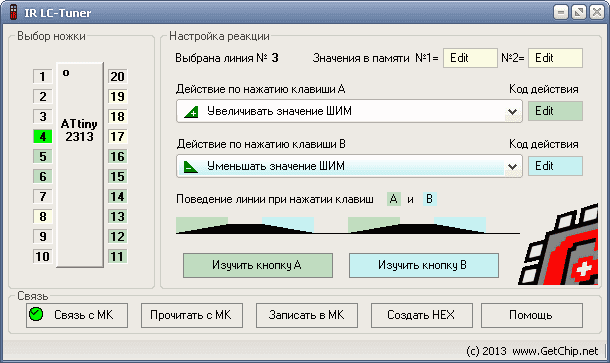Click the green 'A' key label swatch
This screenshot has height=363, width=610.
point(394,199)
